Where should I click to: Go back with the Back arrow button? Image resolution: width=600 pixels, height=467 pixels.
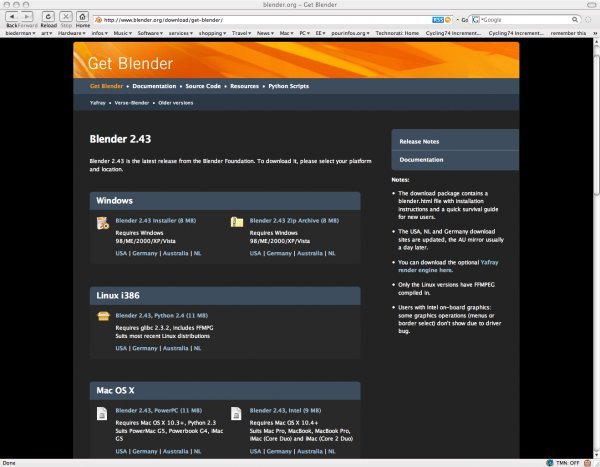[12, 16]
